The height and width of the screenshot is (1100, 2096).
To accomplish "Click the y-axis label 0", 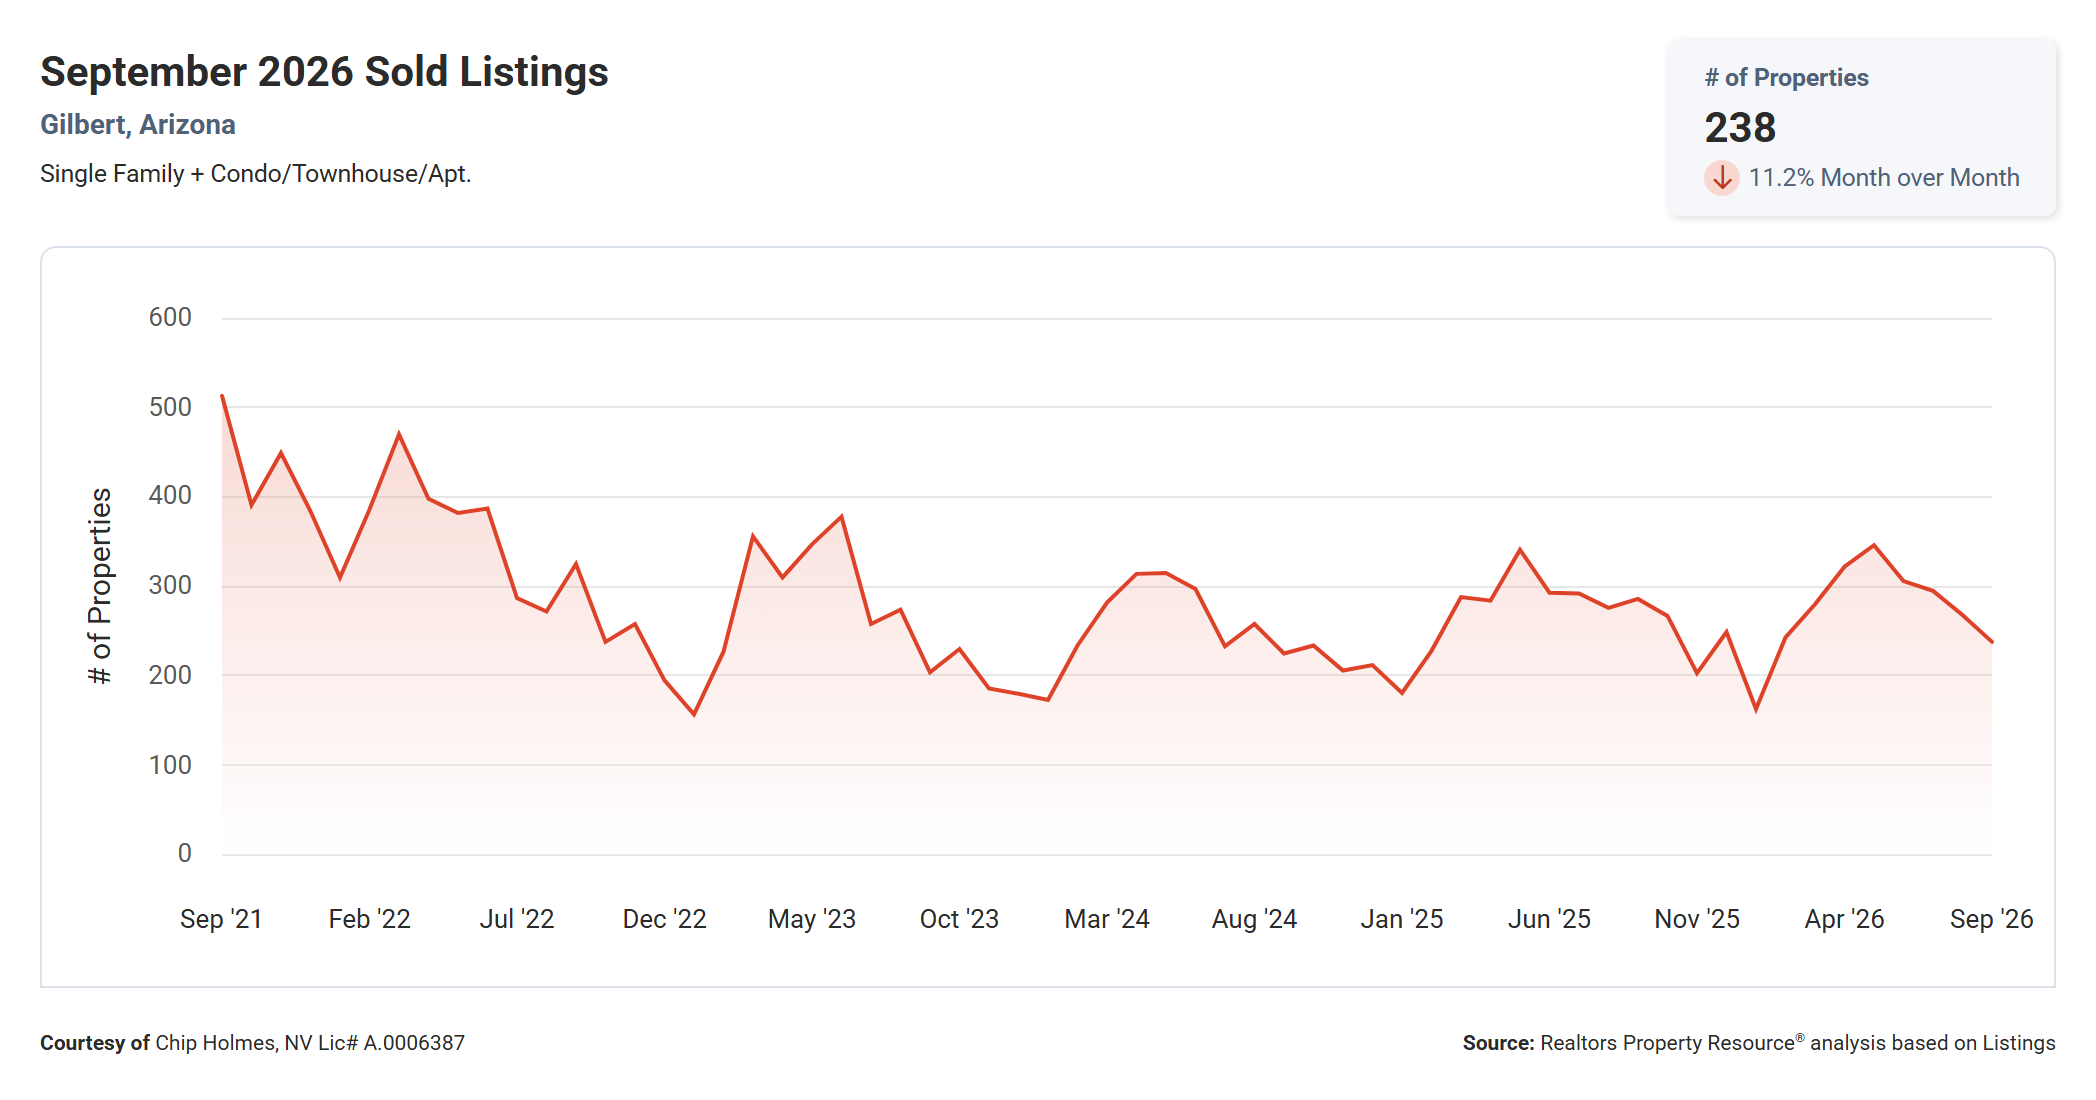I will (x=184, y=853).
